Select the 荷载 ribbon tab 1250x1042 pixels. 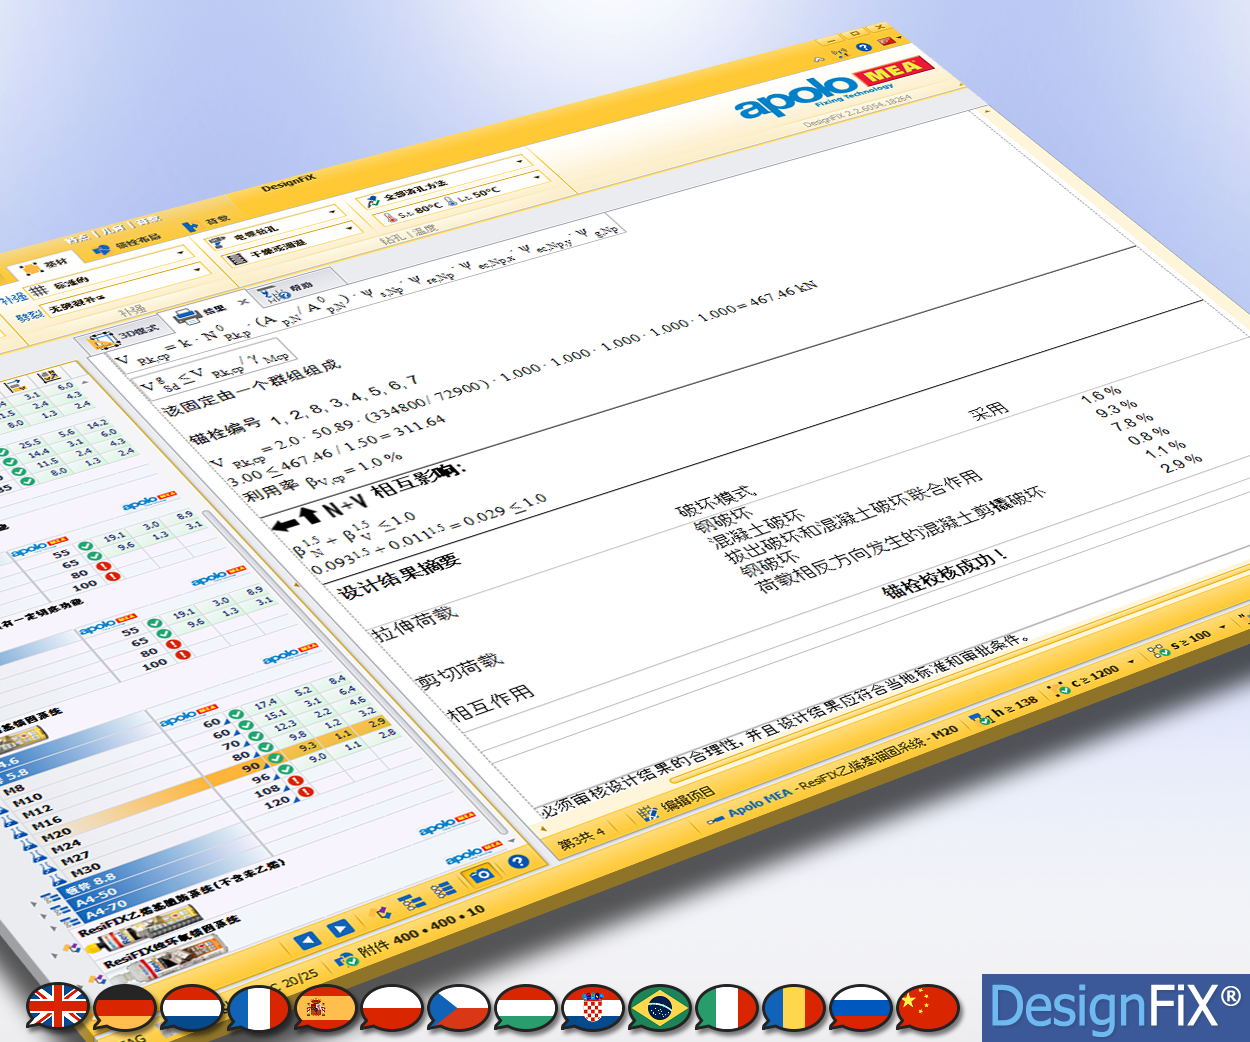207,224
